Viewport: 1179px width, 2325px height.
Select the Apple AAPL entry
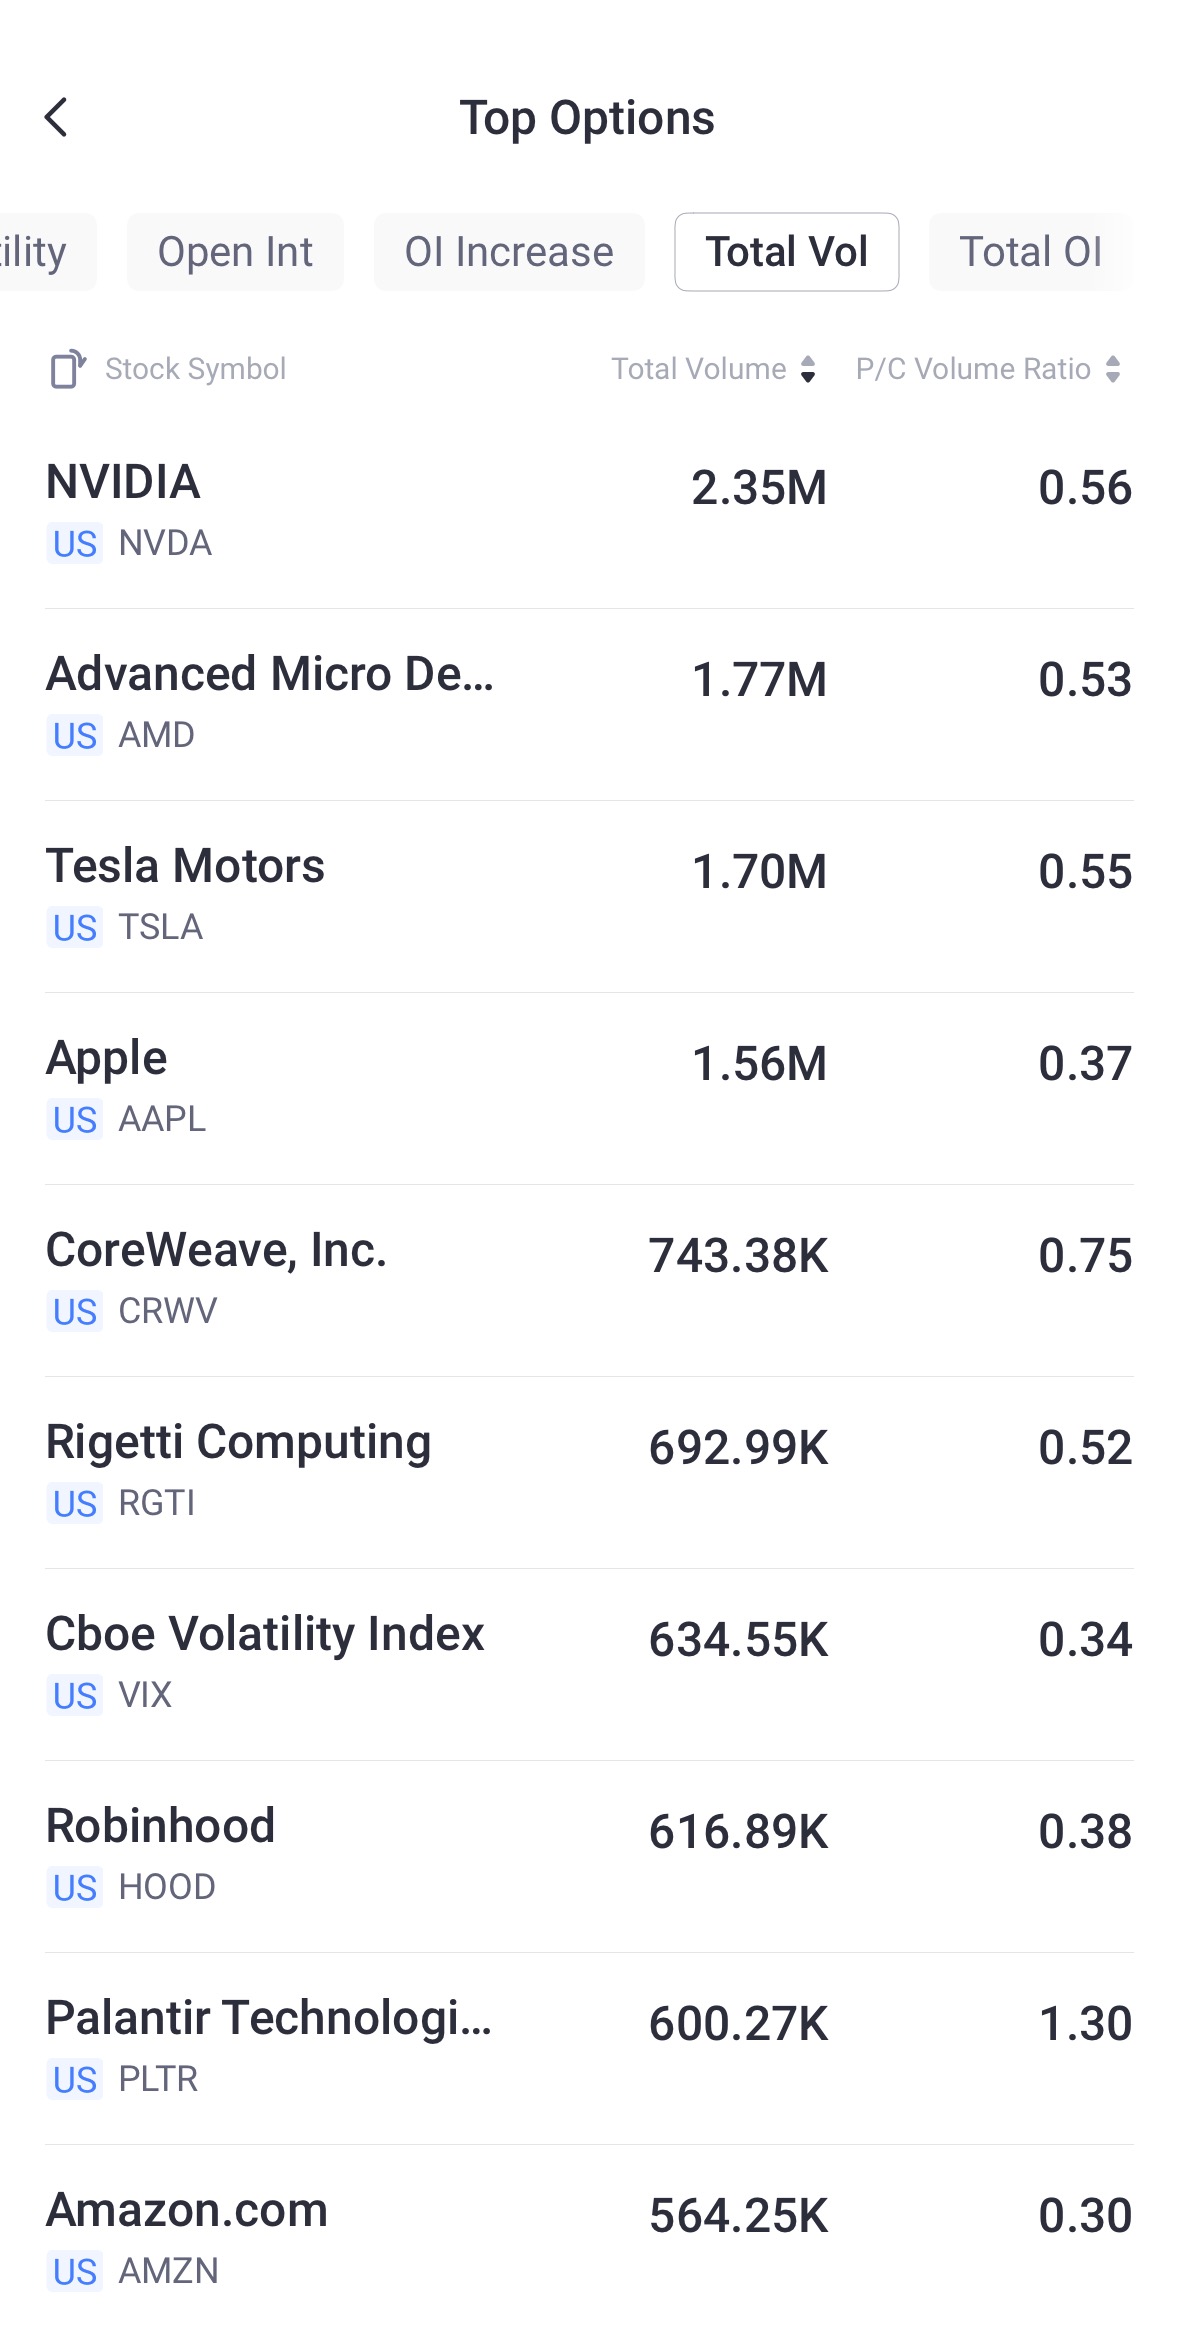point(589,1087)
